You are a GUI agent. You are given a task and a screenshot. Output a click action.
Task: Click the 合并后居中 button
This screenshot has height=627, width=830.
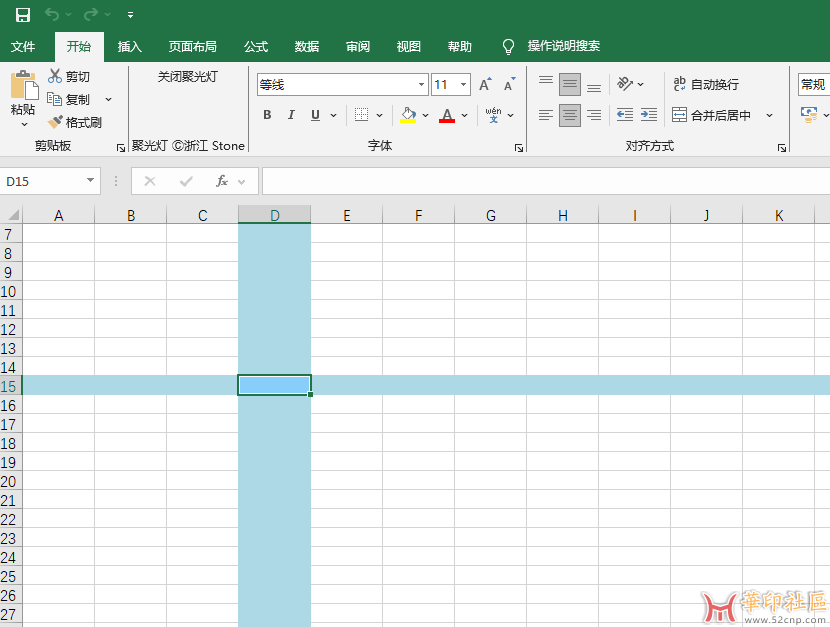point(712,115)
